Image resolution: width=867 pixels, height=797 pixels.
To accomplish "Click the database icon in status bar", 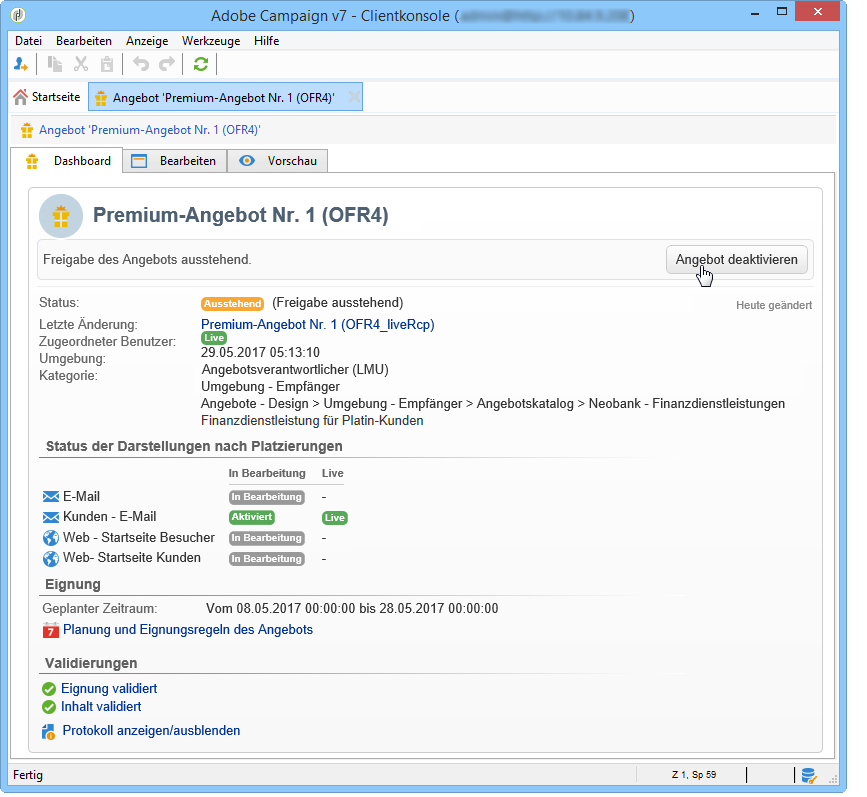I will tap(809, 776).
